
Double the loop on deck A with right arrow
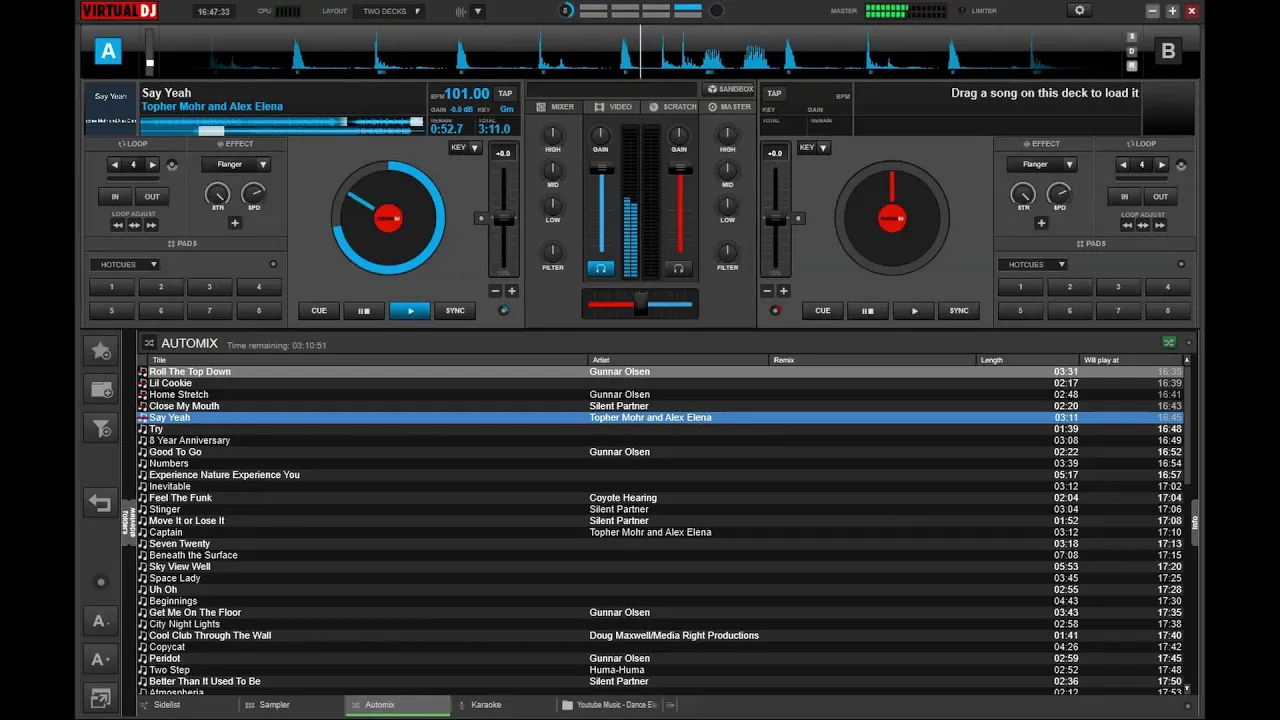[152, 164]
